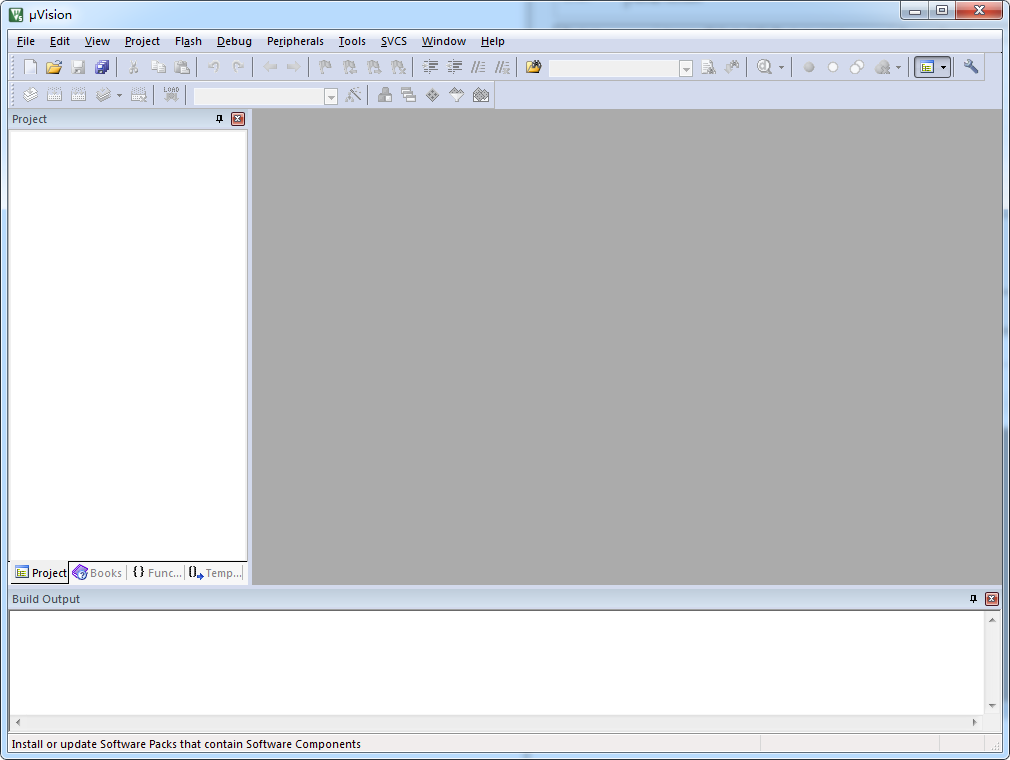Switch to the Books tab
The image size is (1010, 760).
[97, 573]
